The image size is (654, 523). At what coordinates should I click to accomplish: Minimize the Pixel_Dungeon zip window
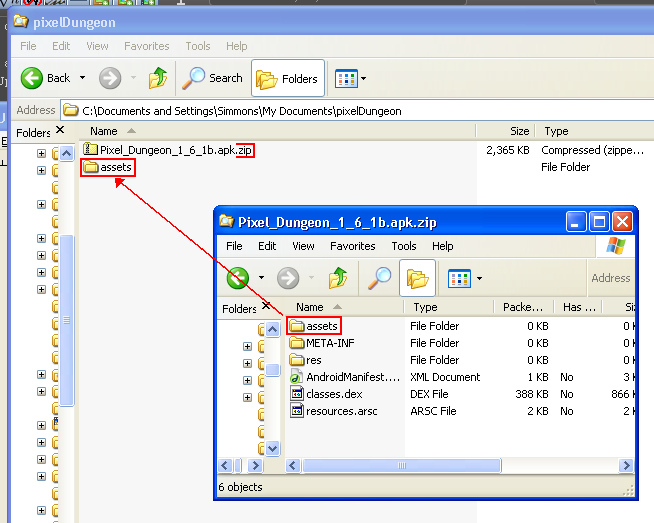click(x=576, y=221)
